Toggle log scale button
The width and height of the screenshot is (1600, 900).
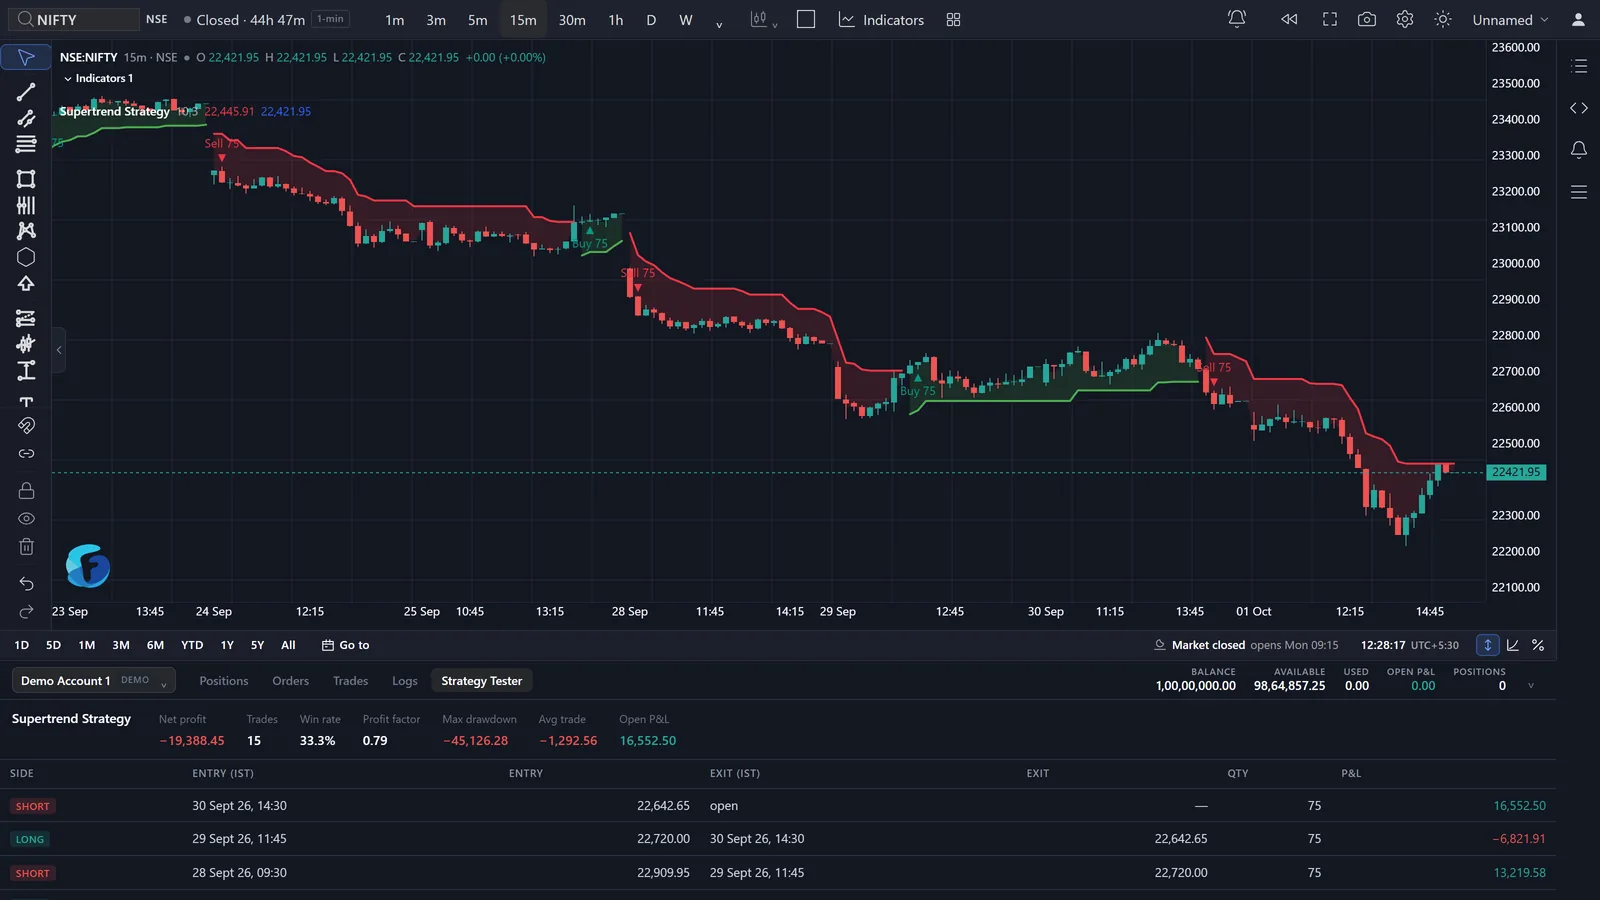[1513, 645]
